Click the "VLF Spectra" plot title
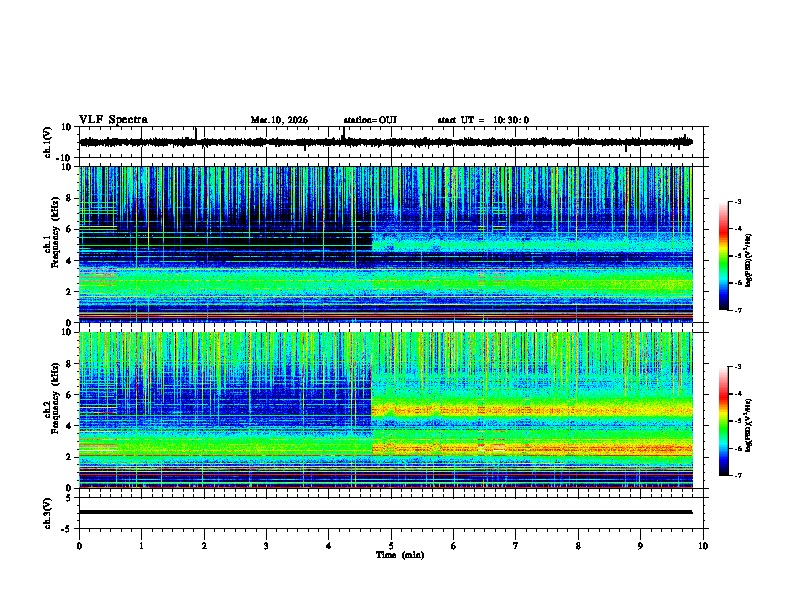Viewport: 792px width, 612px height. tap(113, 120)
